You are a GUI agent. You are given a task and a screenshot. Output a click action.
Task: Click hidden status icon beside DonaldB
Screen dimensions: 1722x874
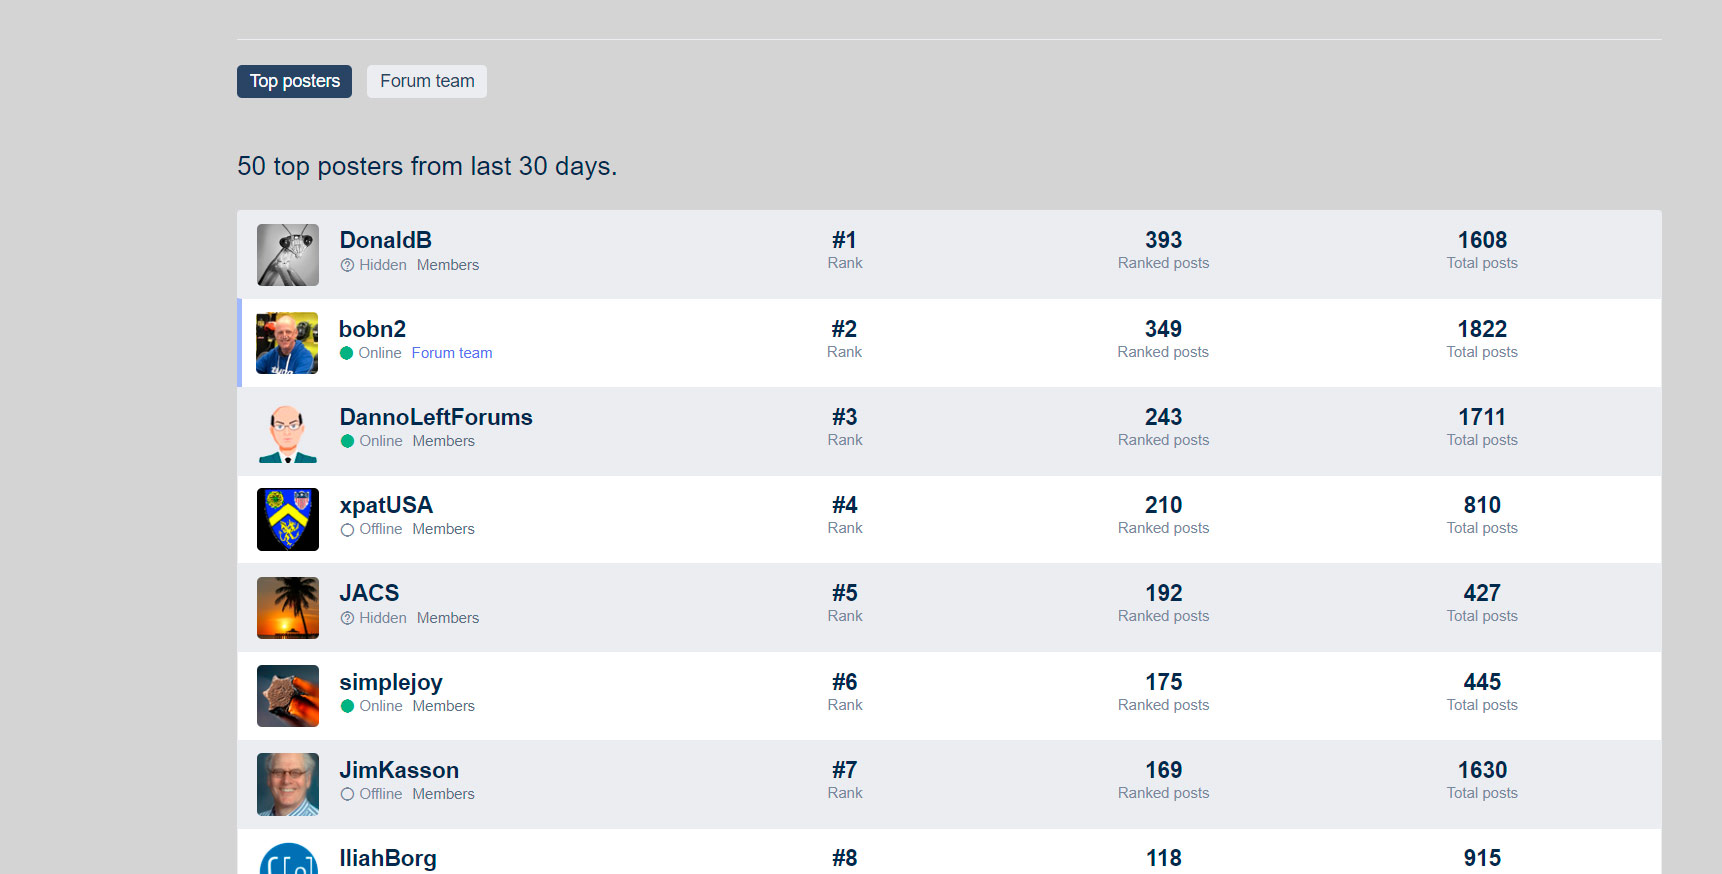pos(347,265)
